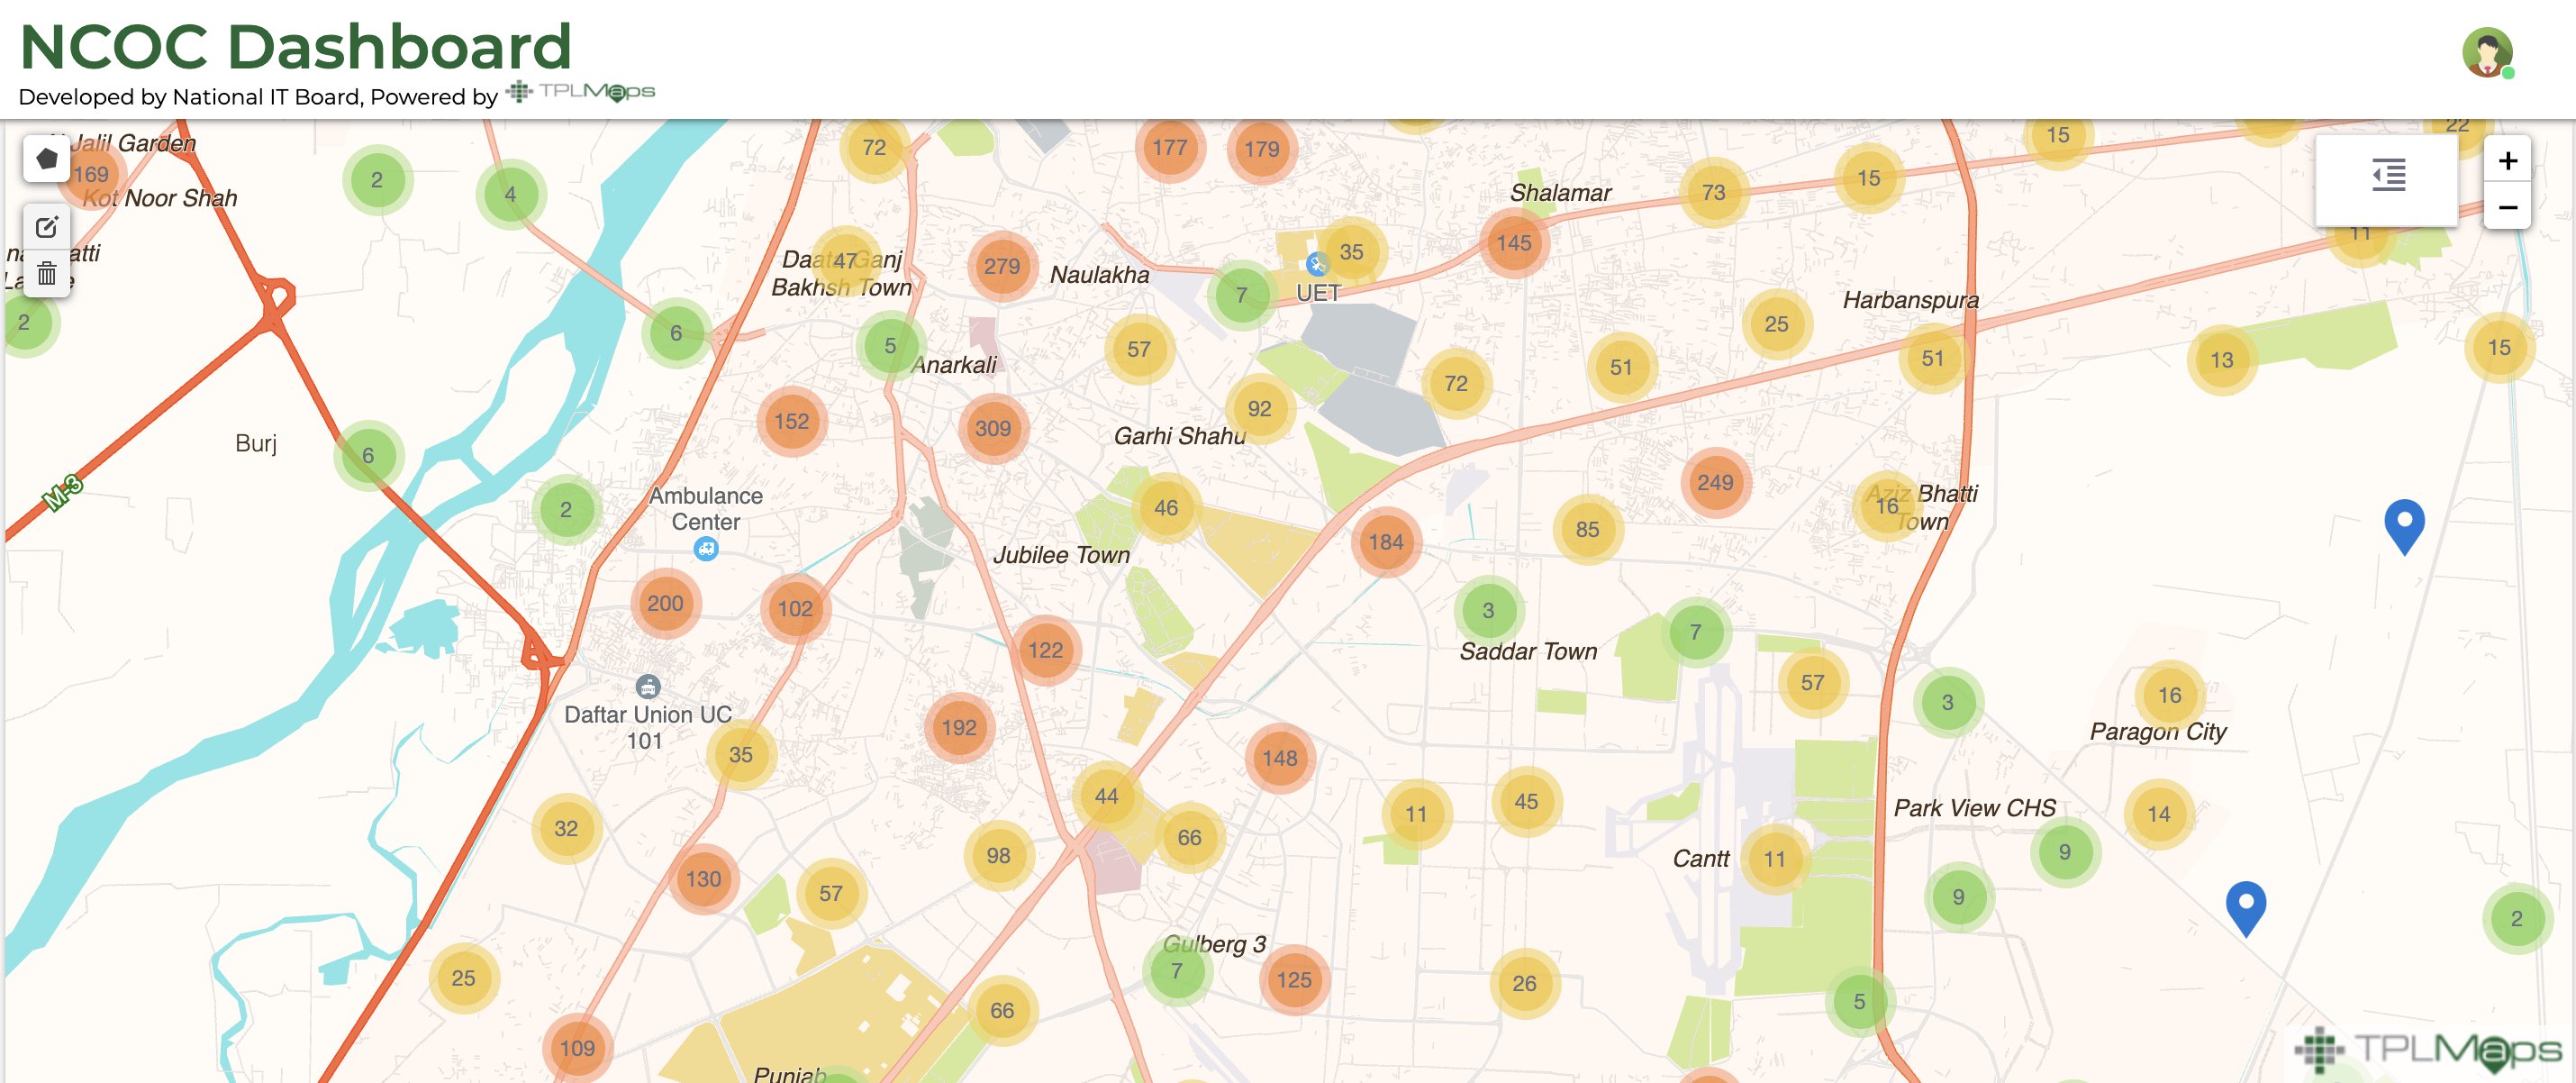Click the 73 cluster near Shalamar
Viewport: 2576px width, 1083px height.
1713,192
